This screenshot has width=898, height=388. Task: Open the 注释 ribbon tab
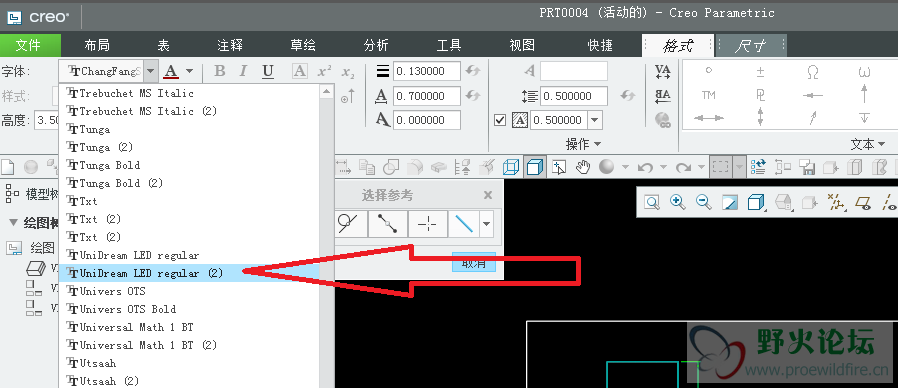[230, 45]
